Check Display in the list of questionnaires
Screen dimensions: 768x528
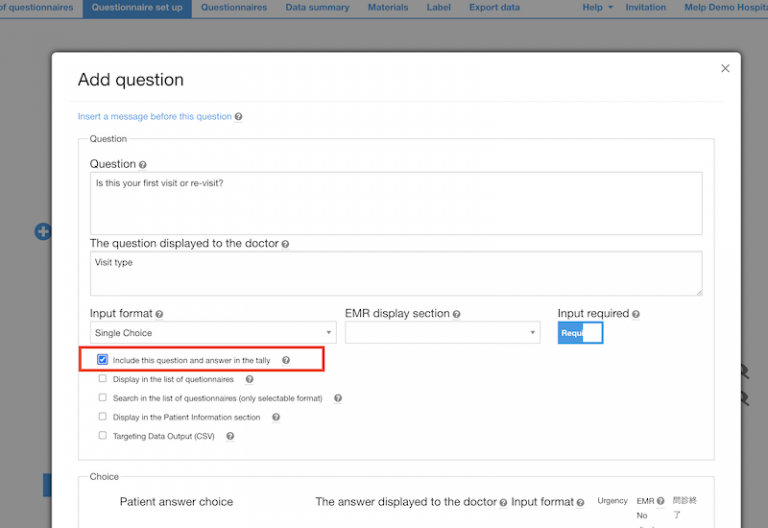click(102, 379)
